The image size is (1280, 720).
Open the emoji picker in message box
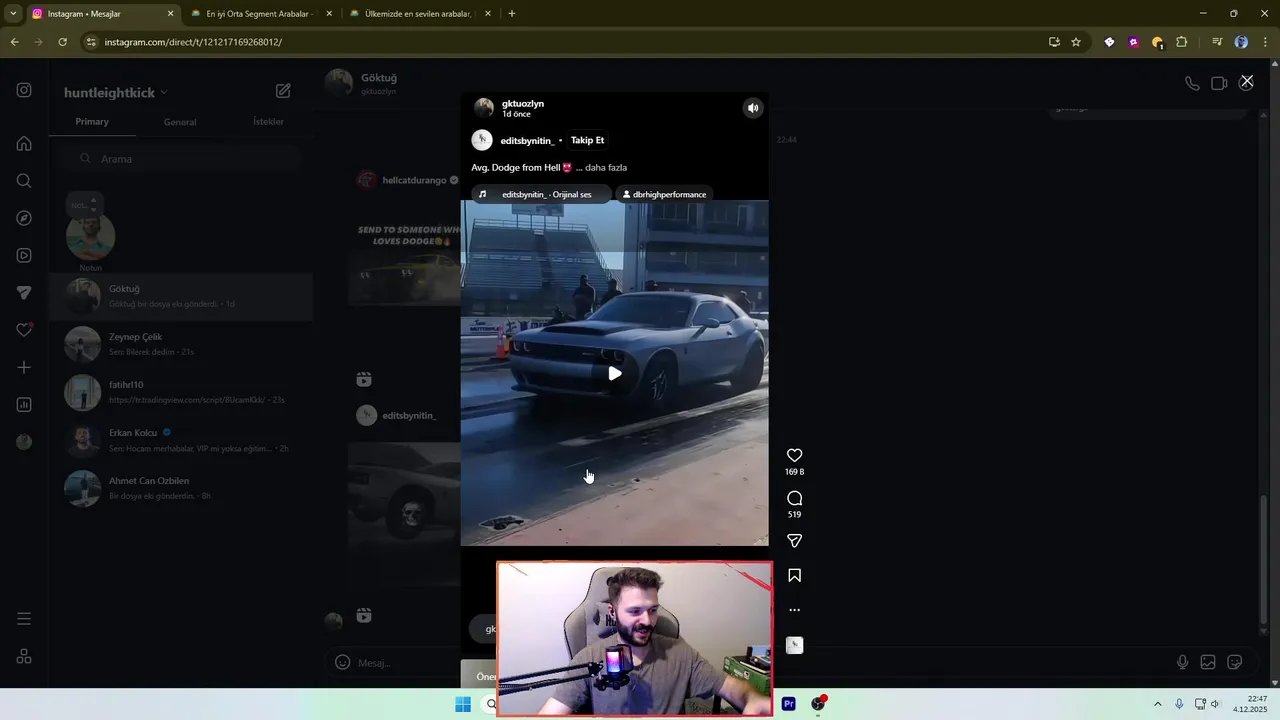(342, 662)
